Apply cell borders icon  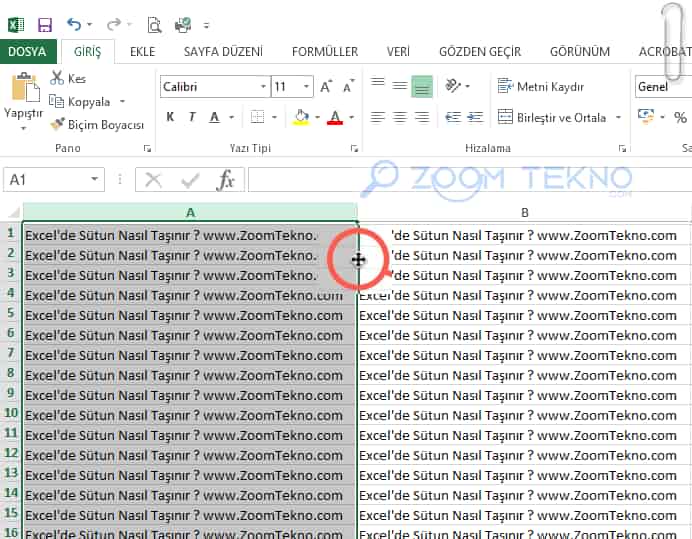pos(257,117)
